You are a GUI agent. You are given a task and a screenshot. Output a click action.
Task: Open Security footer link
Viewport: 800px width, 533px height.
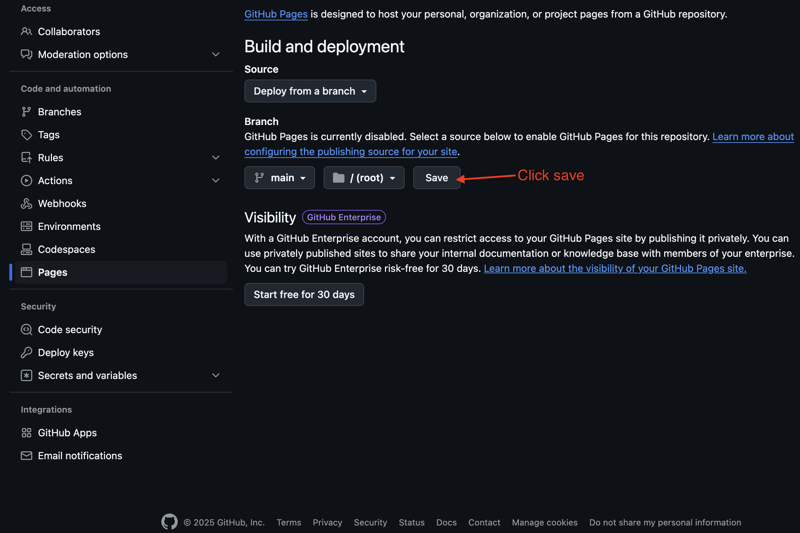[370, 522]
